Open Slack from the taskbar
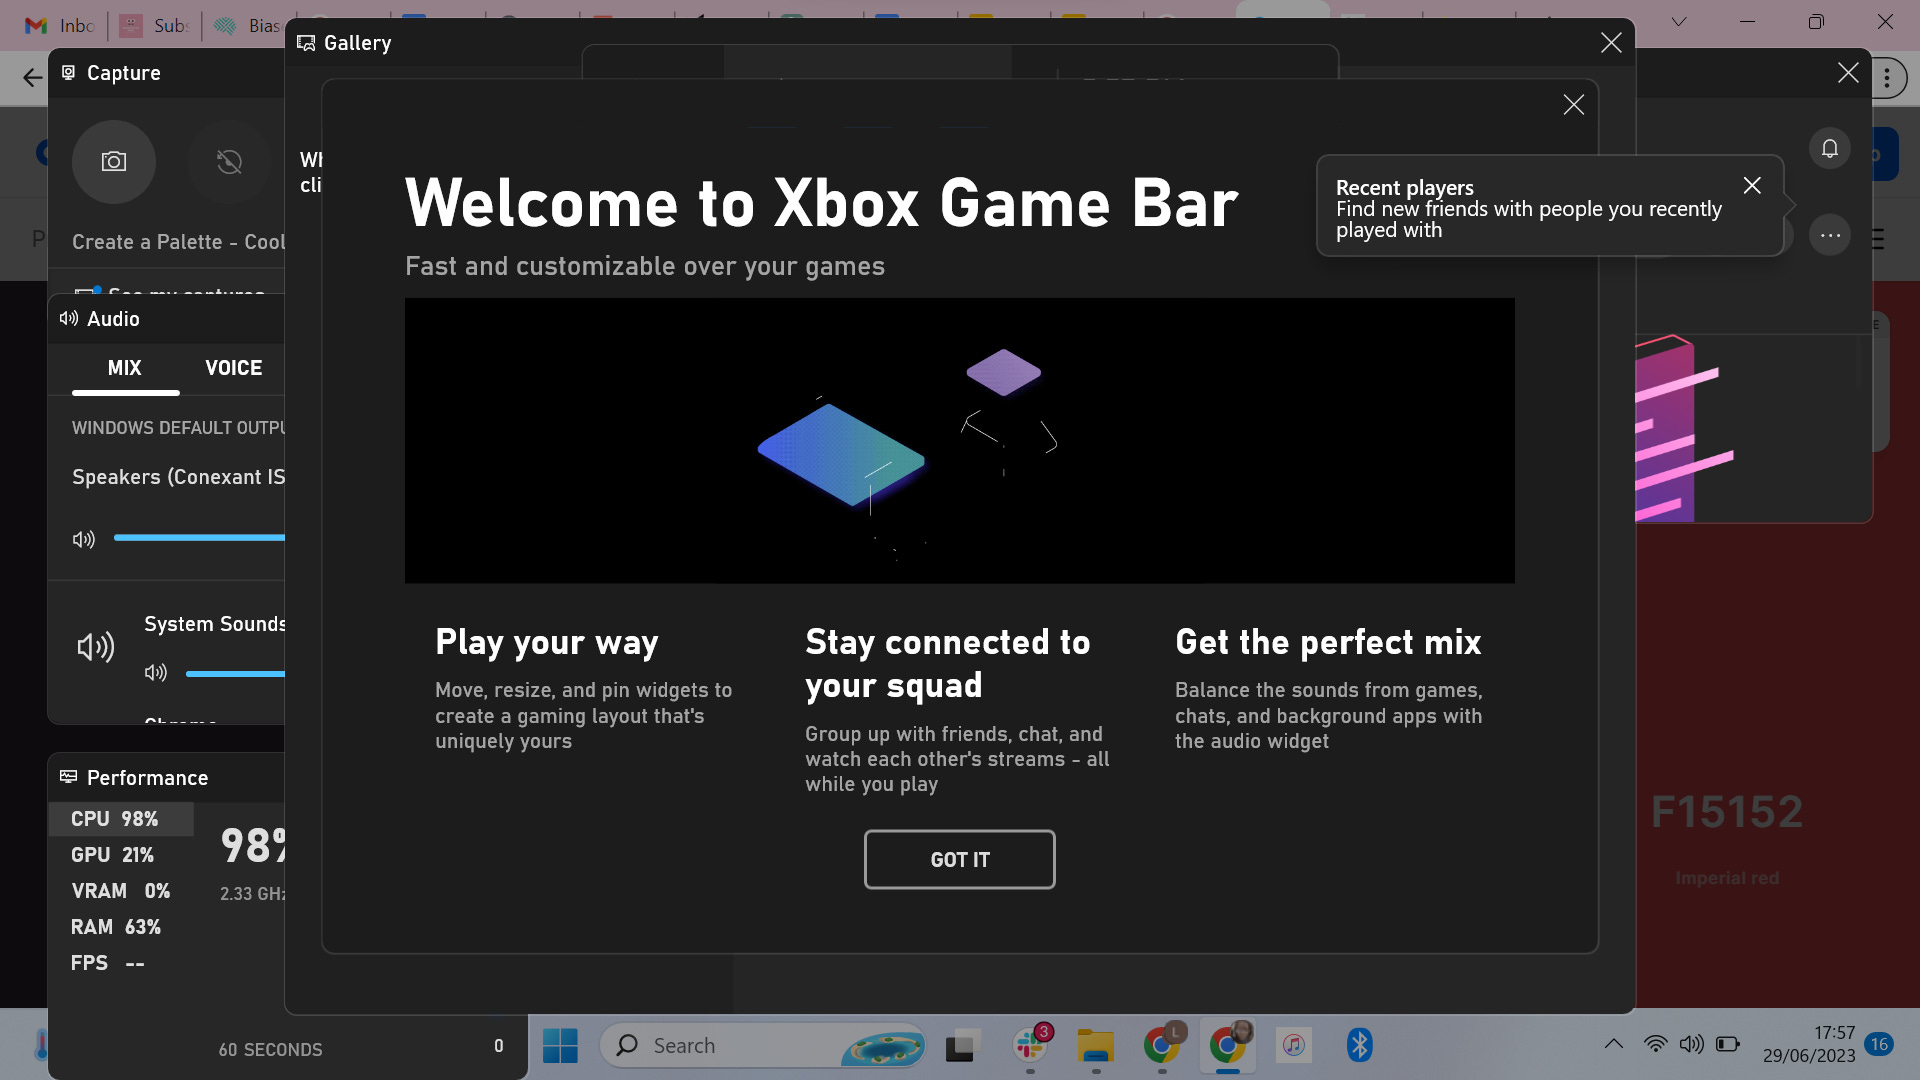Viewport: 1920px width, 1080px height. coord(1030,1046)
